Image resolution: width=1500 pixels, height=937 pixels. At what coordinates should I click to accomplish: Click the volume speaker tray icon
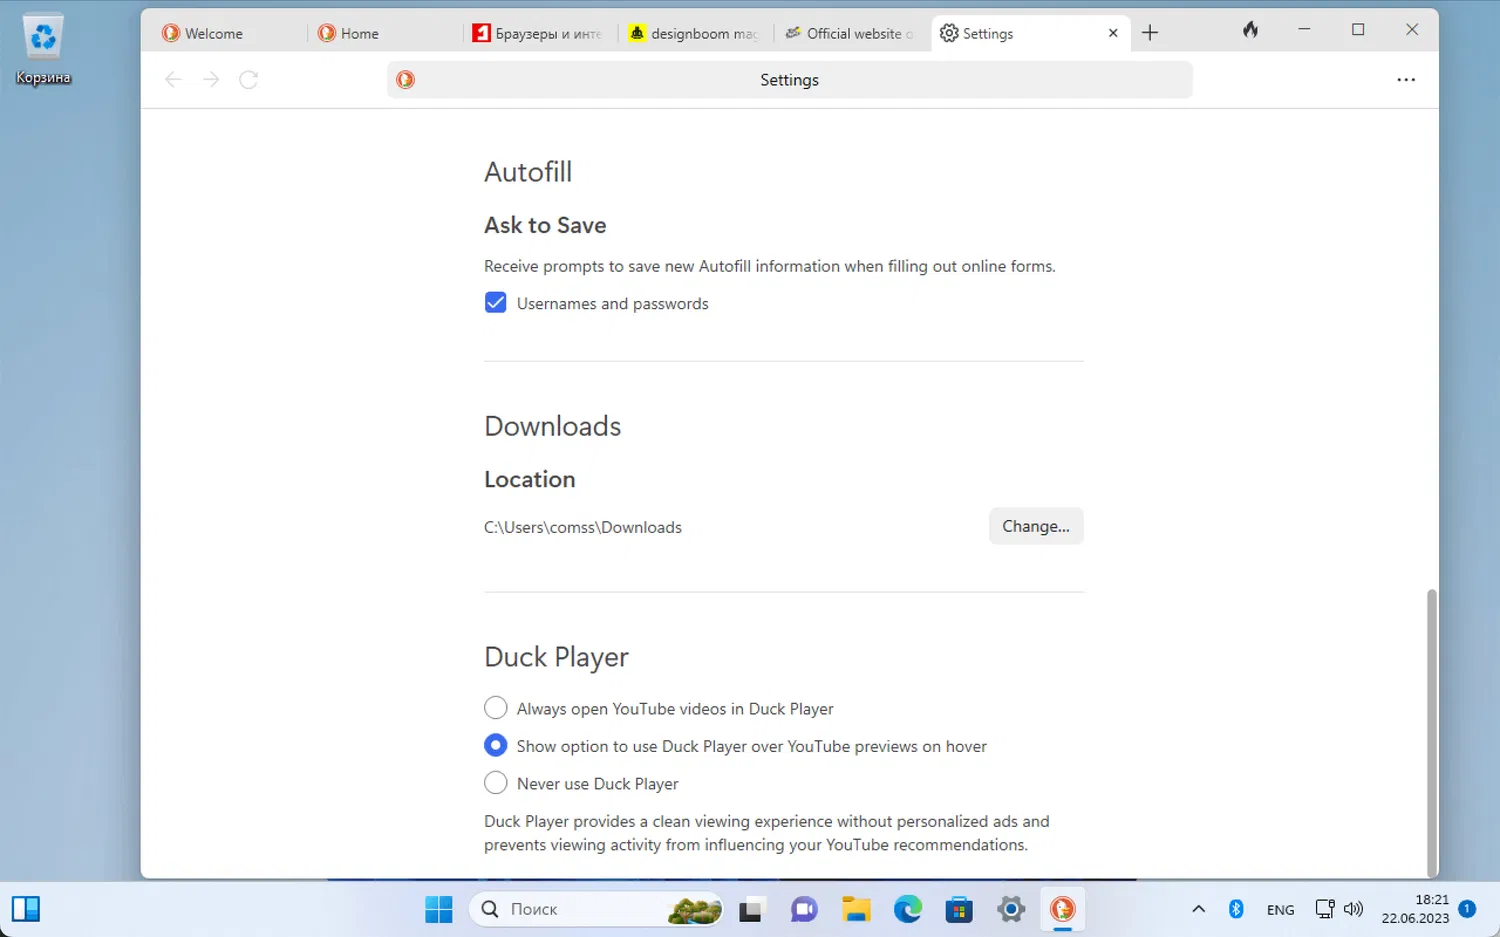click(x=1353, y=909)
